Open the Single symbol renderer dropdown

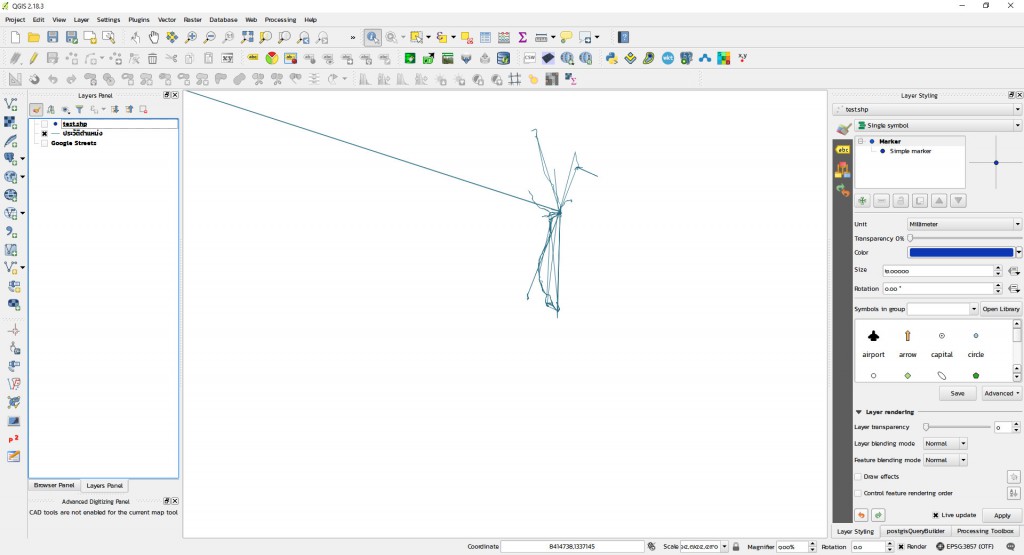click(x=937, y=125)
